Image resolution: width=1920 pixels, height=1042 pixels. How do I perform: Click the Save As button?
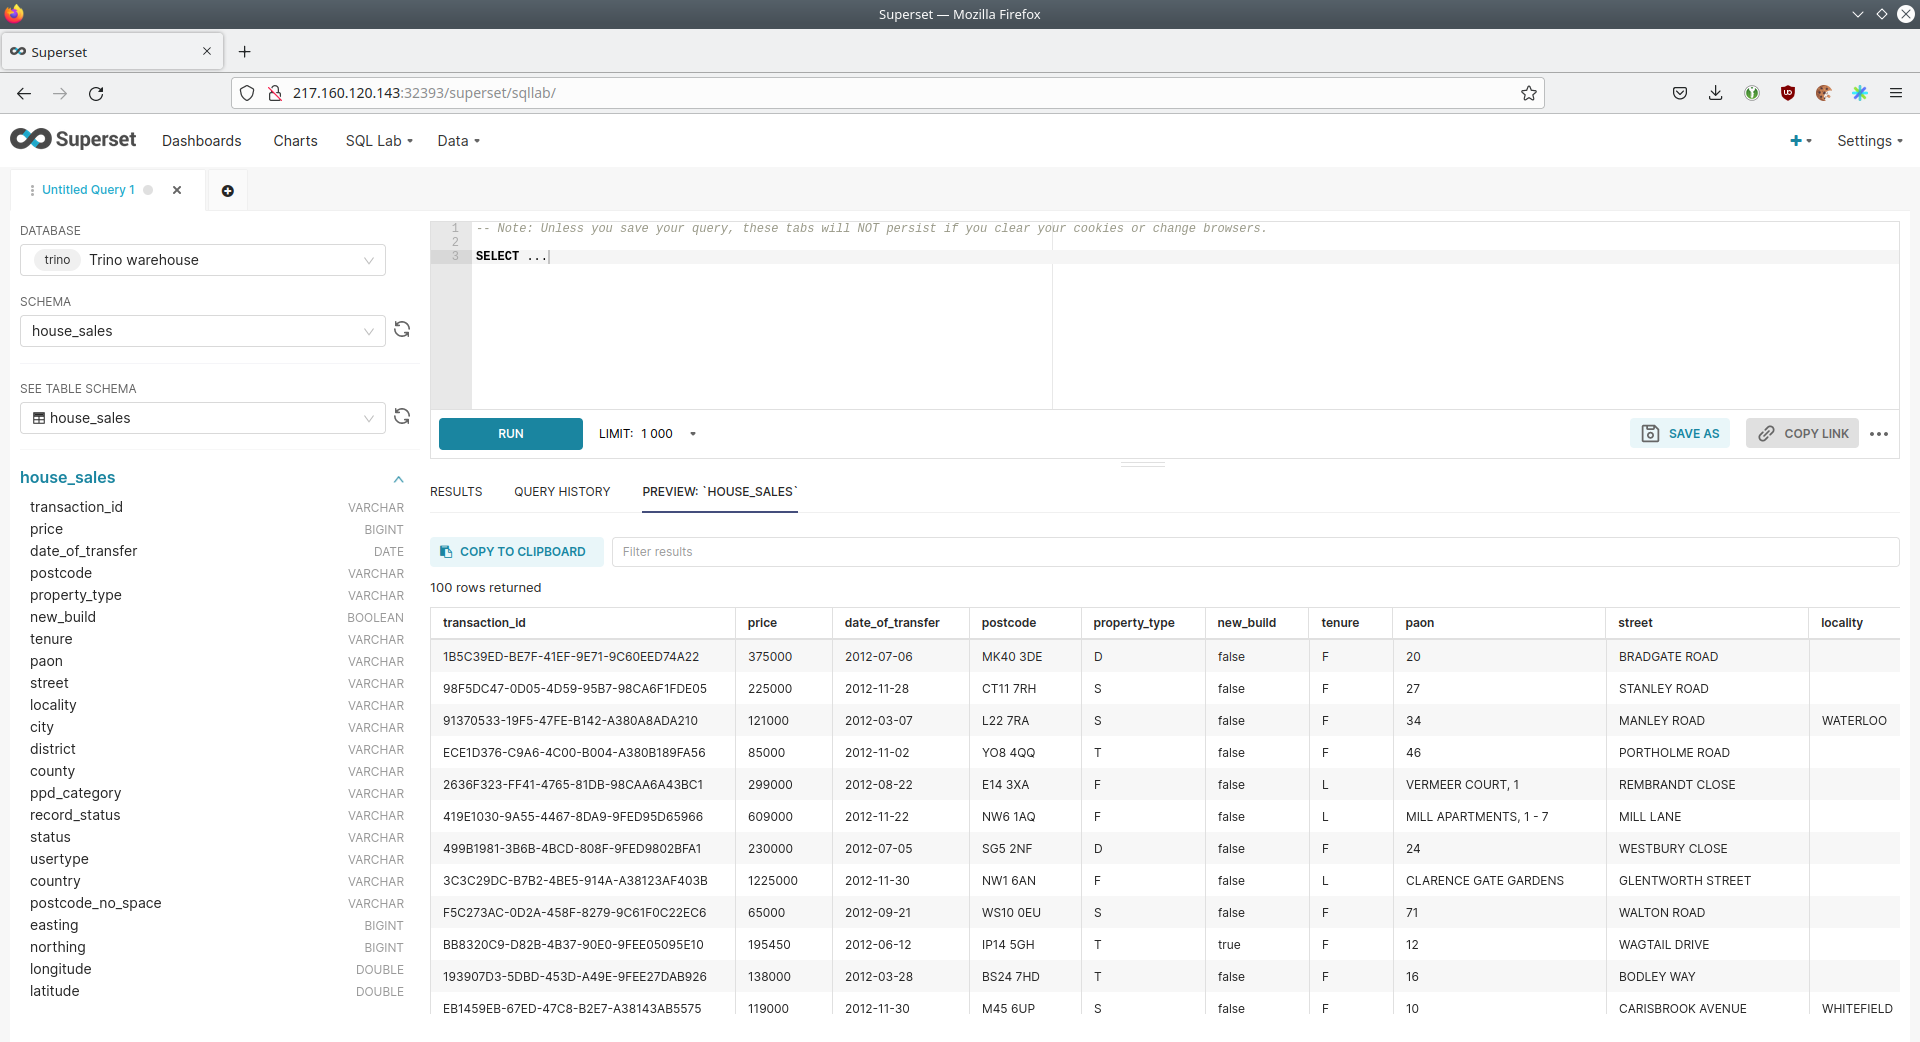[1680, 434]
